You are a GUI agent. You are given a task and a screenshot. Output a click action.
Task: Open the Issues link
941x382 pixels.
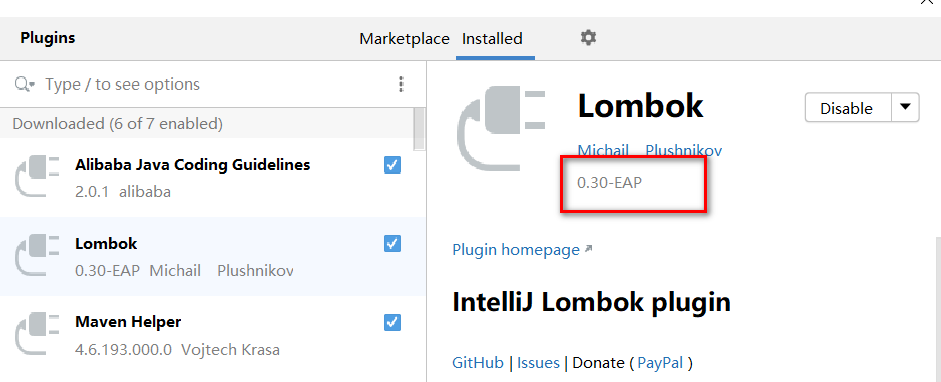coord(538,362)
